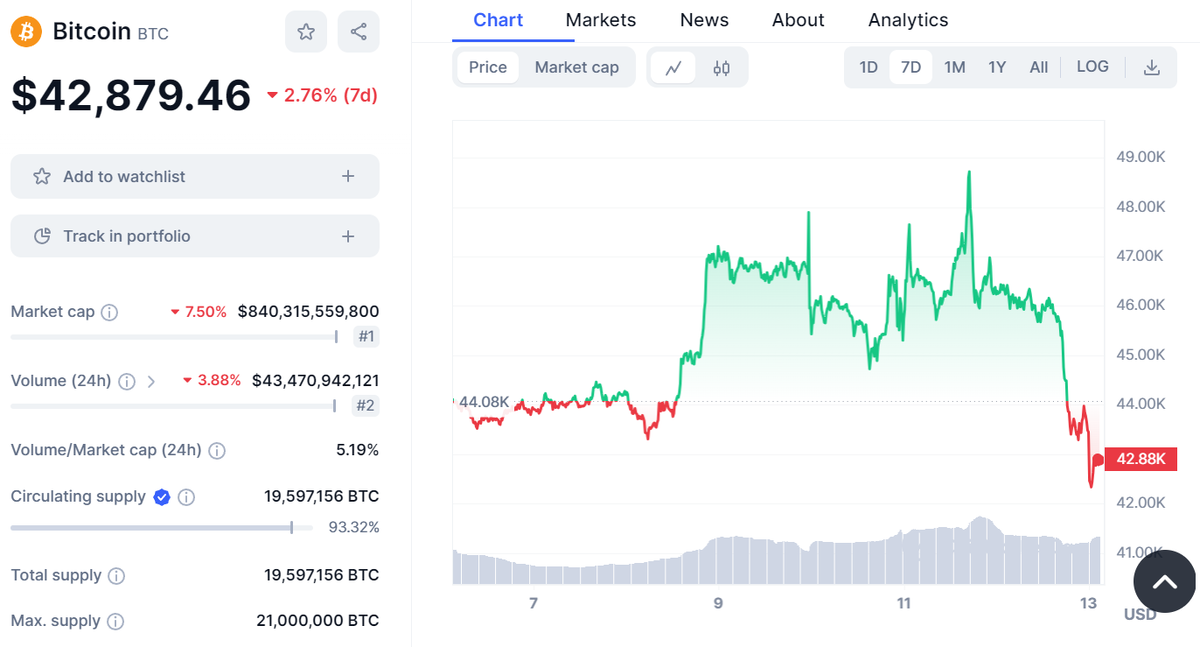Open the About tab
This screenshot has width=1200, height=647.
click(798, 20)
